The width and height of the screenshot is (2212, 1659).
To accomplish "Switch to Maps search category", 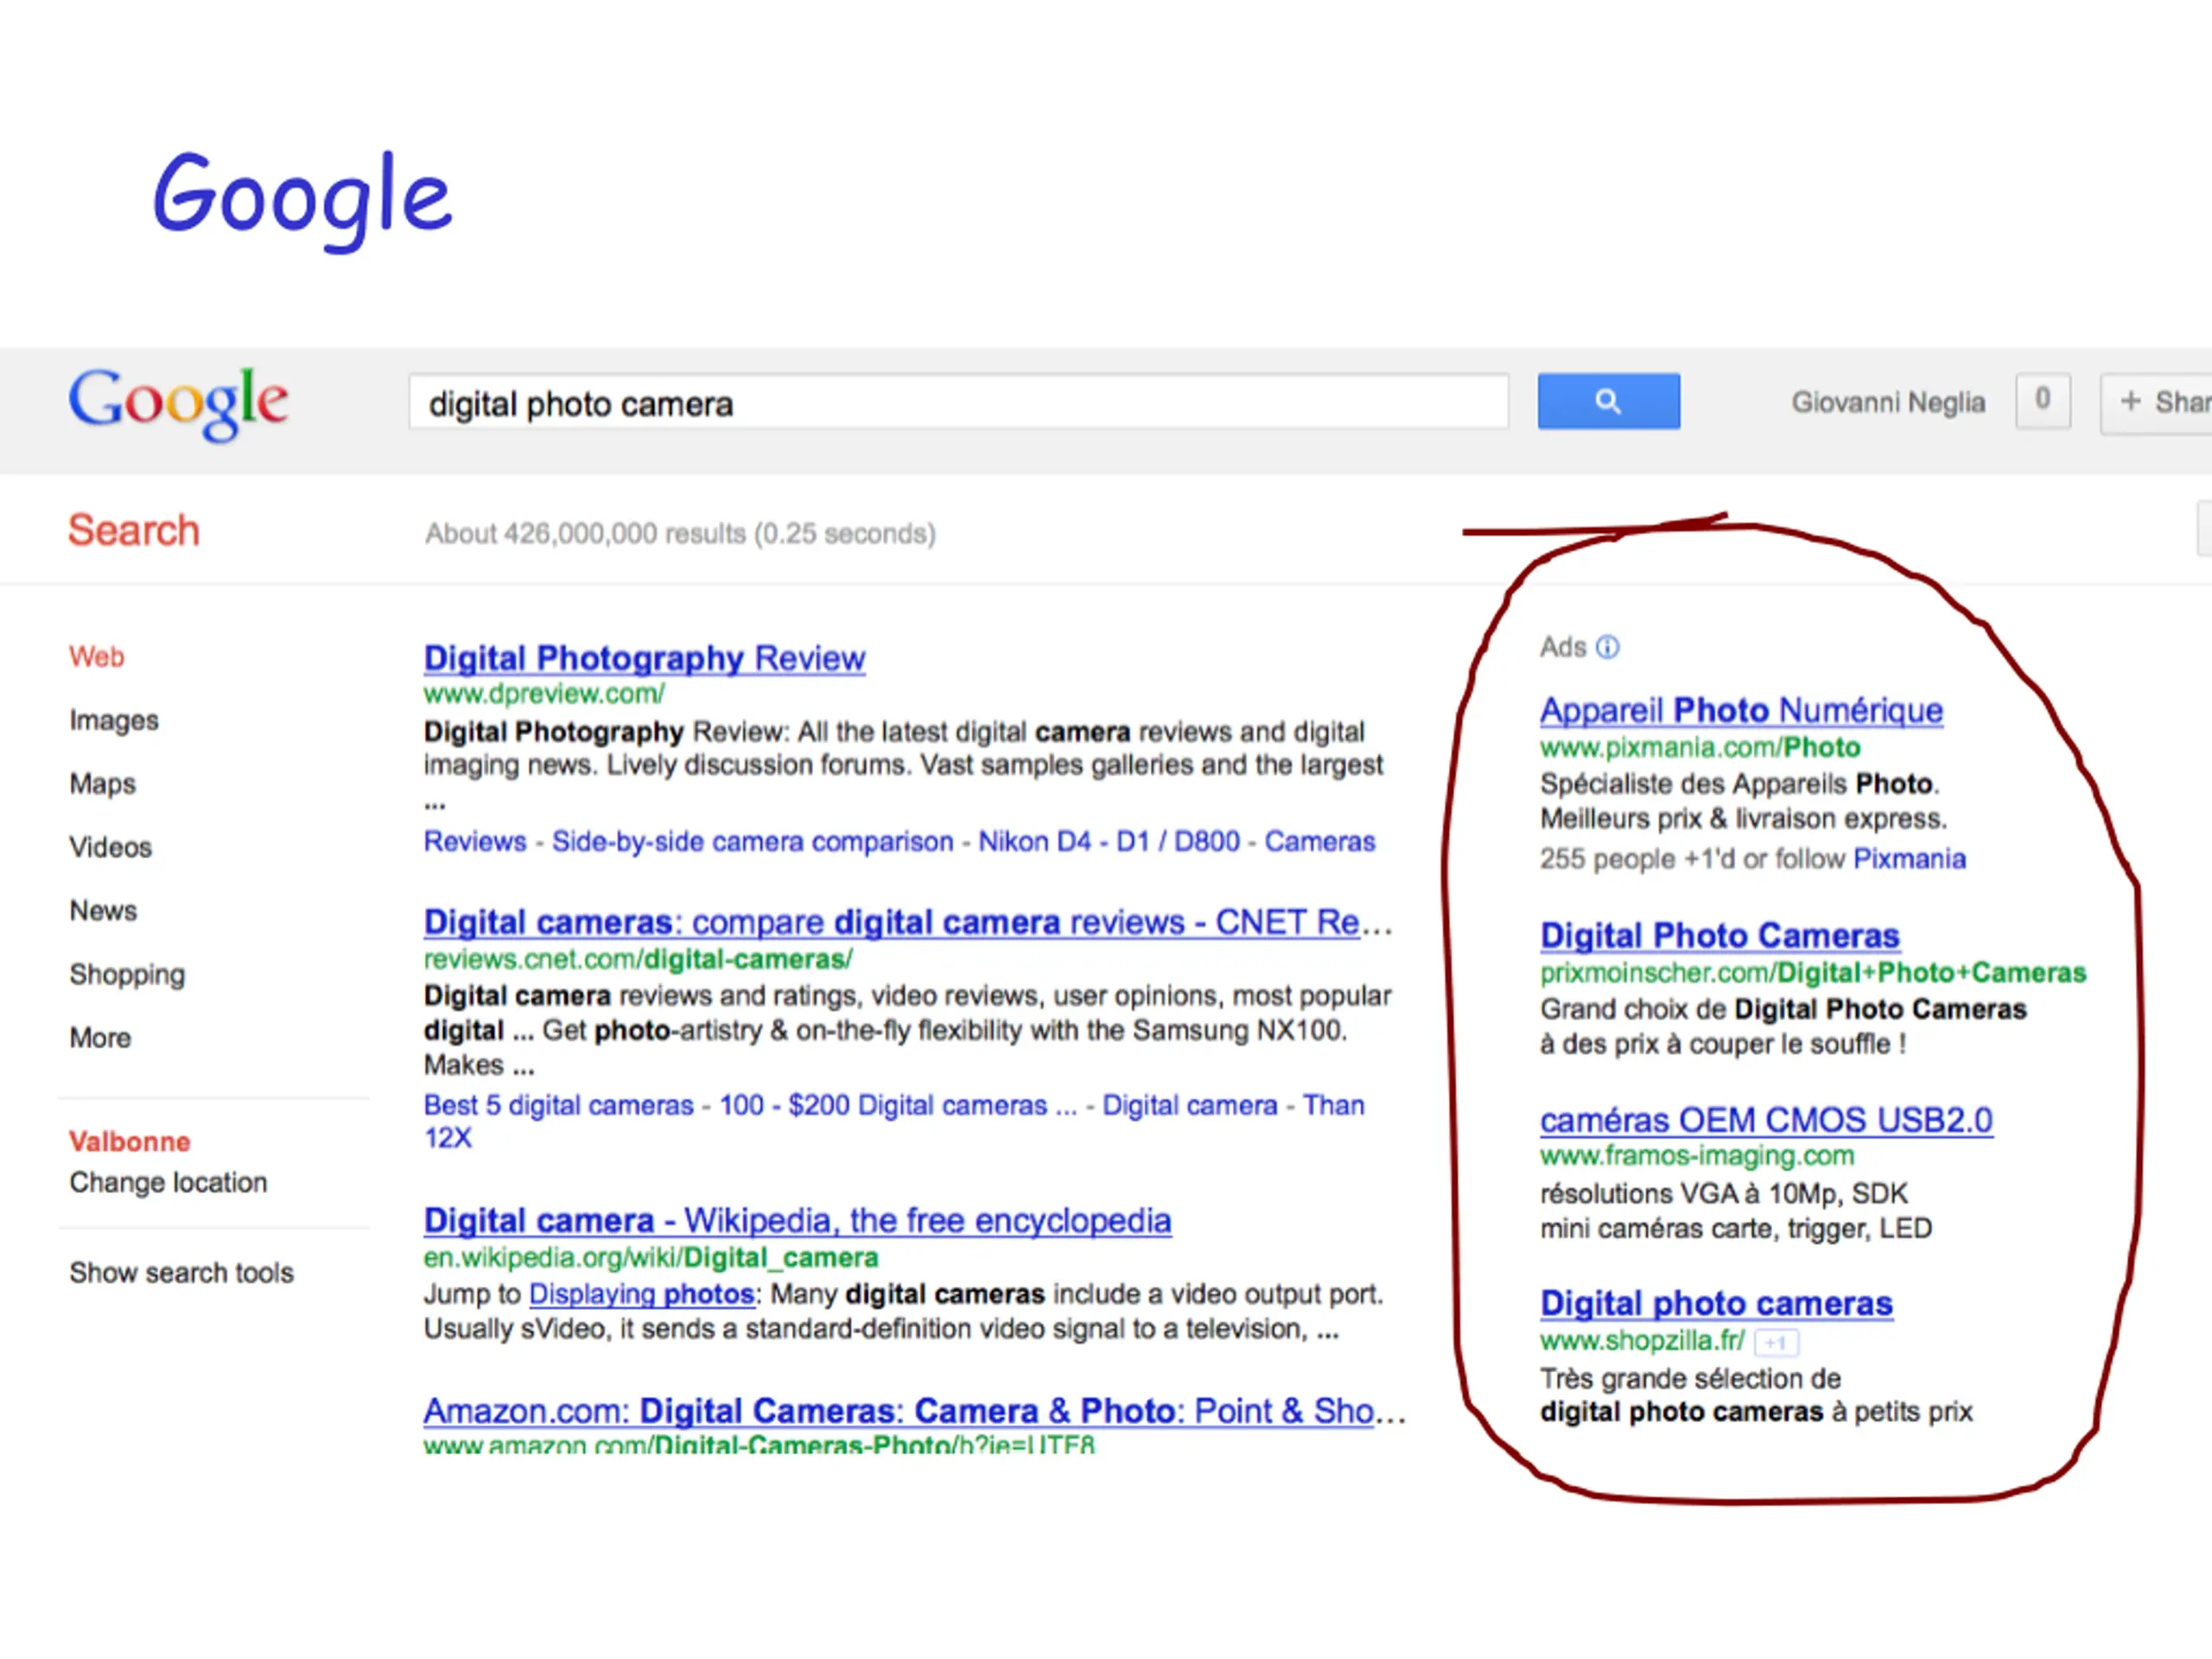I will 102,784.
